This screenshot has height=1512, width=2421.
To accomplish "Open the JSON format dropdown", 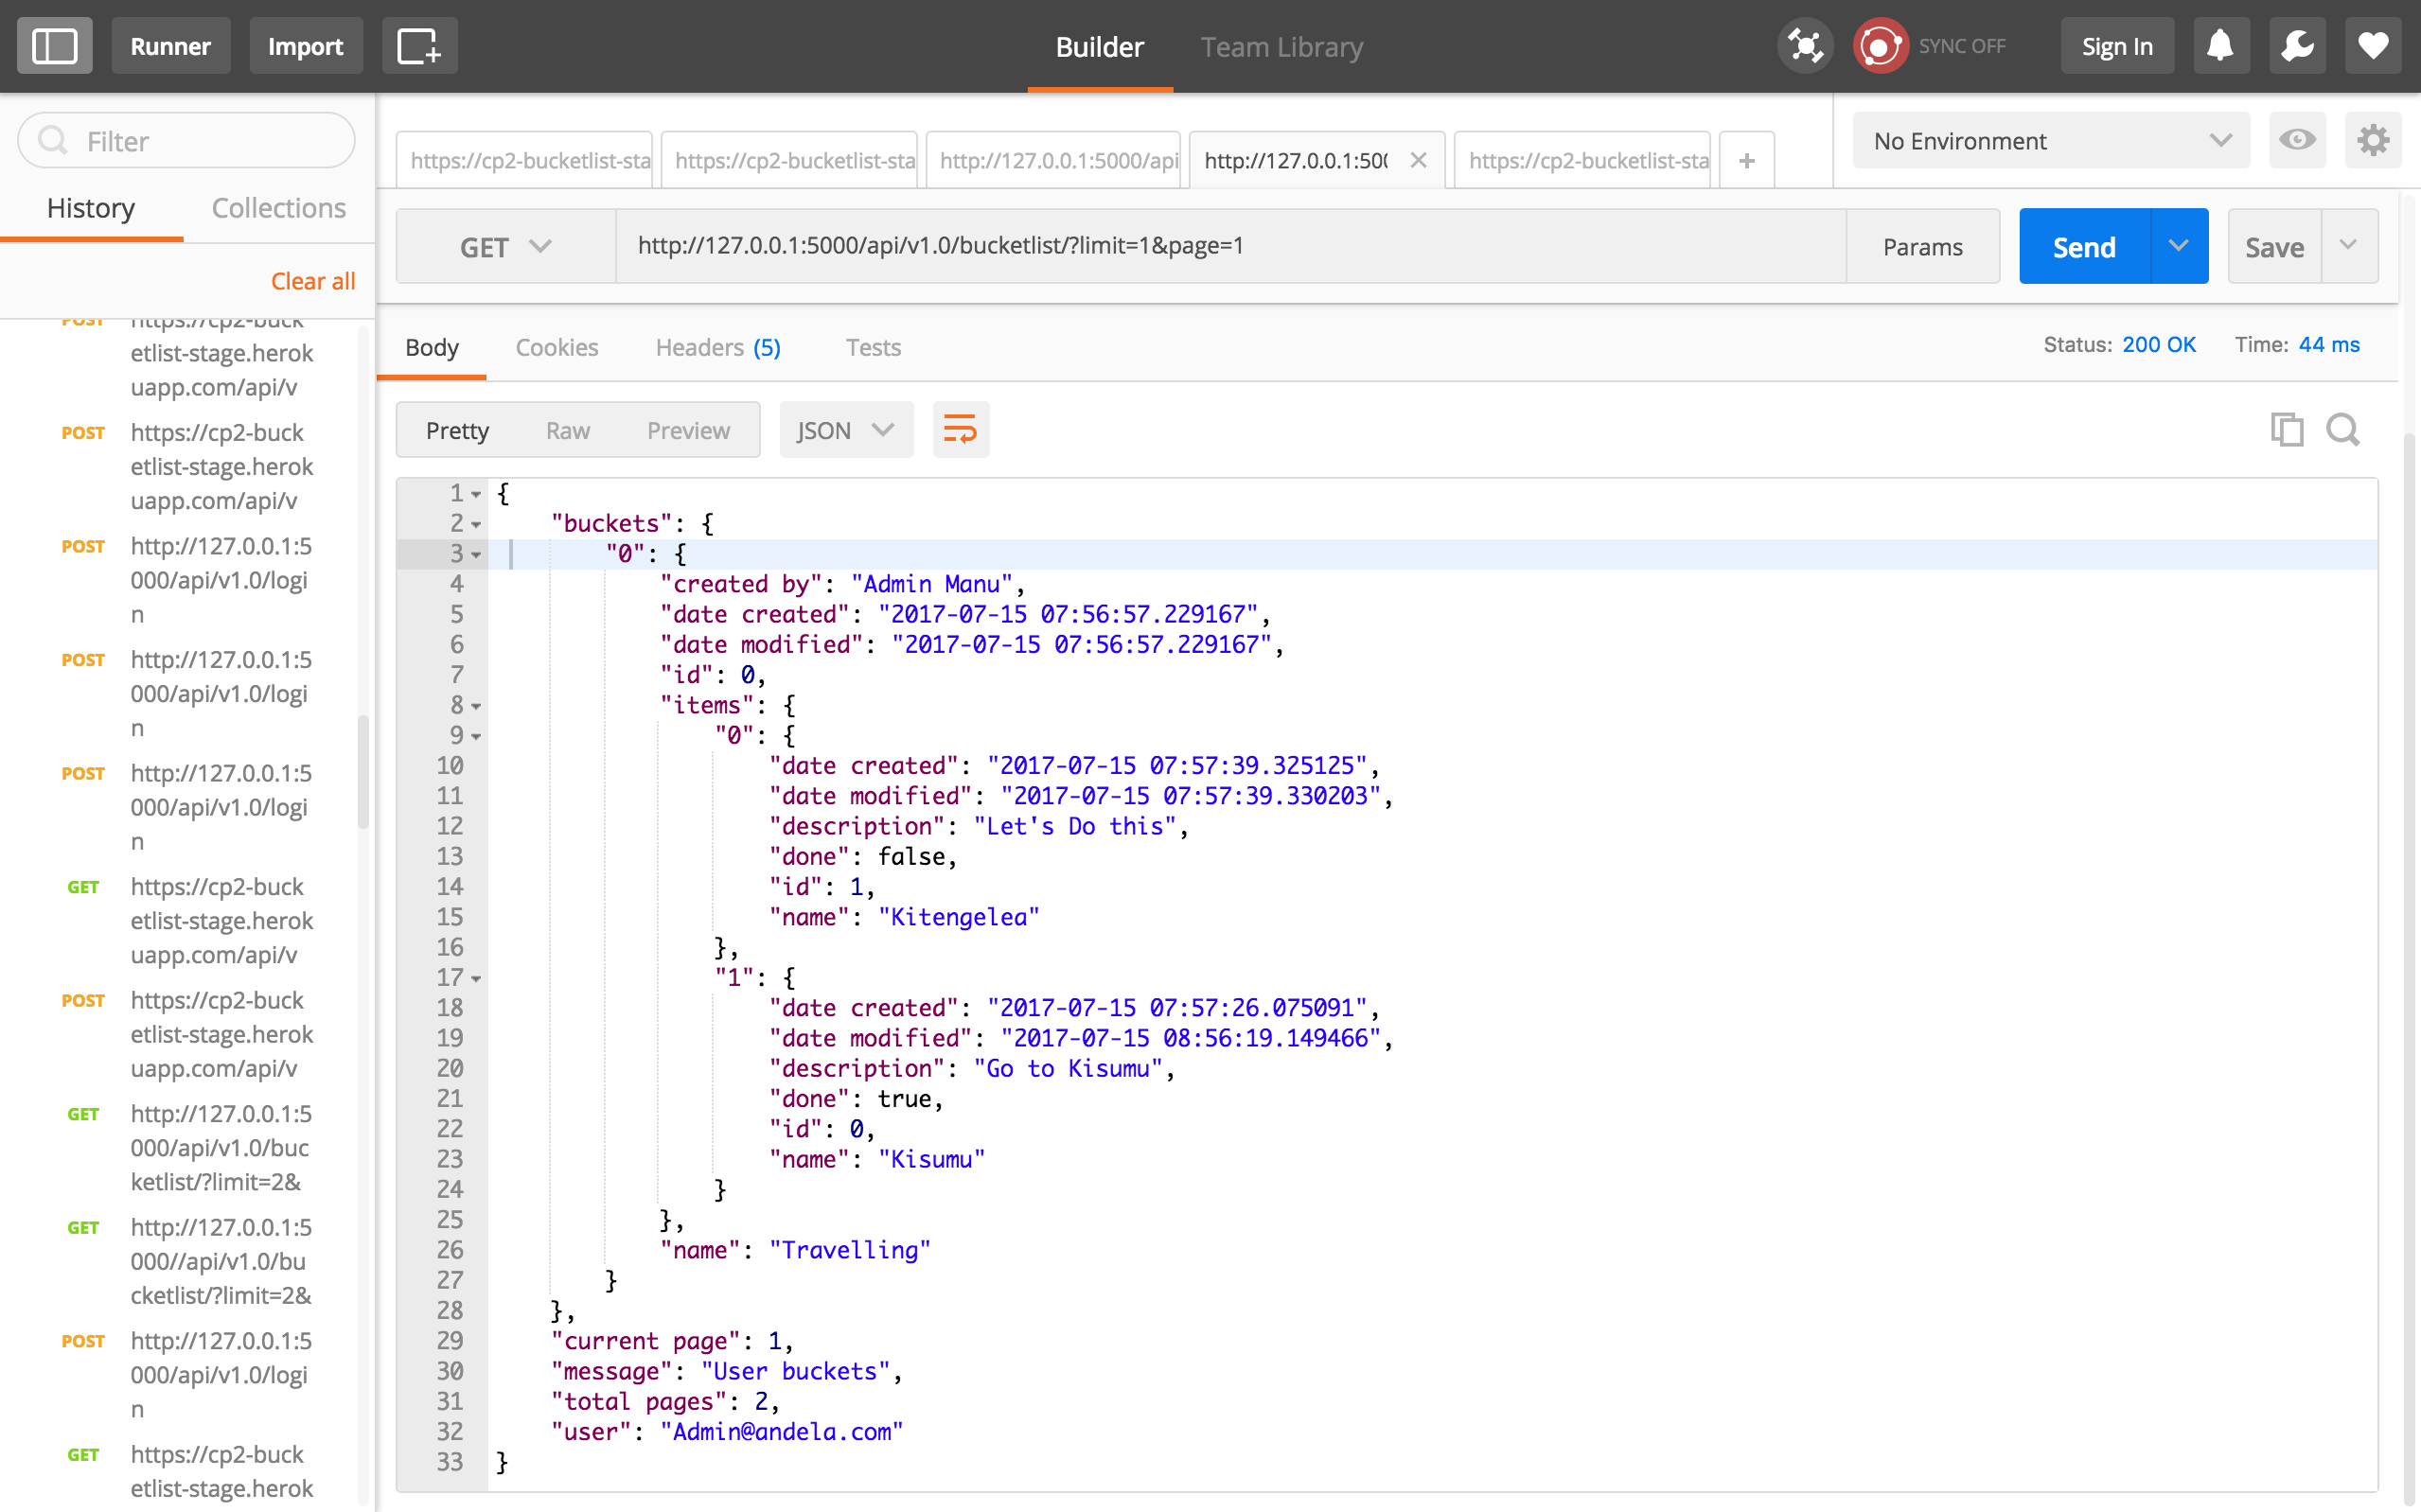I will tap(845, 430).
